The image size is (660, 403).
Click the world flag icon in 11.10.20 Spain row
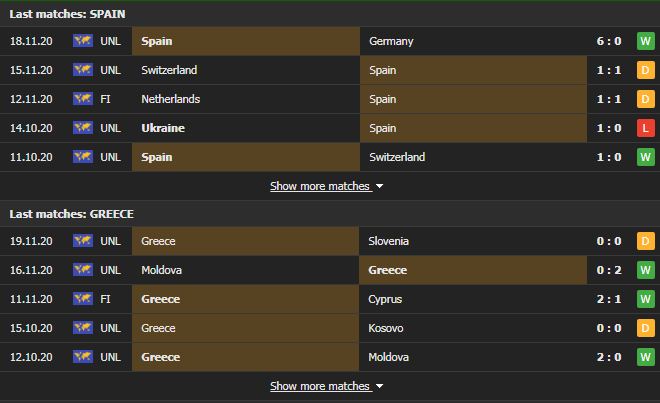(x=82, y=157)
